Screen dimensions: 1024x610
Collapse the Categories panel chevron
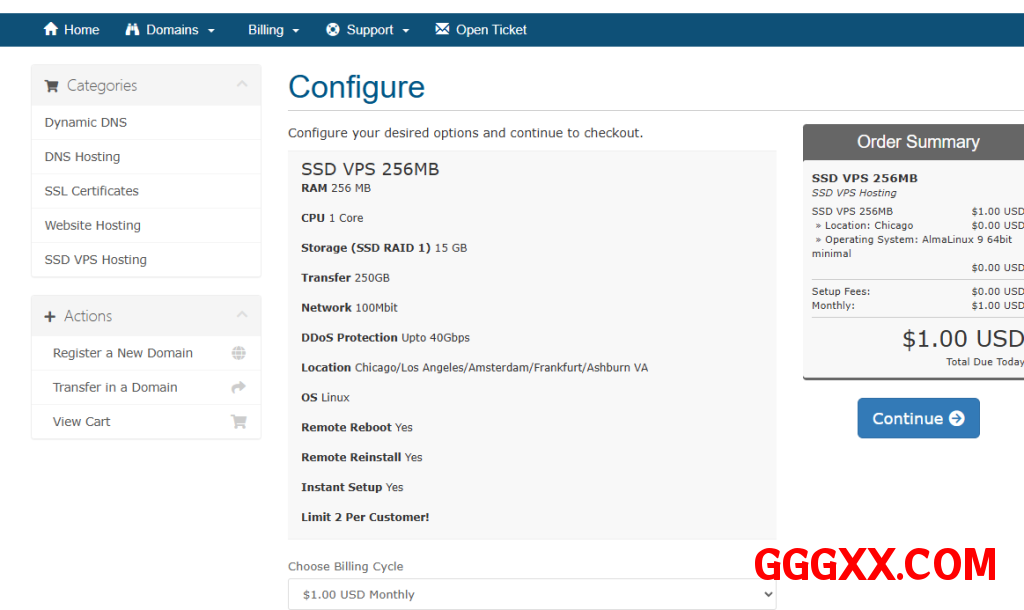[x=242, y=85]
